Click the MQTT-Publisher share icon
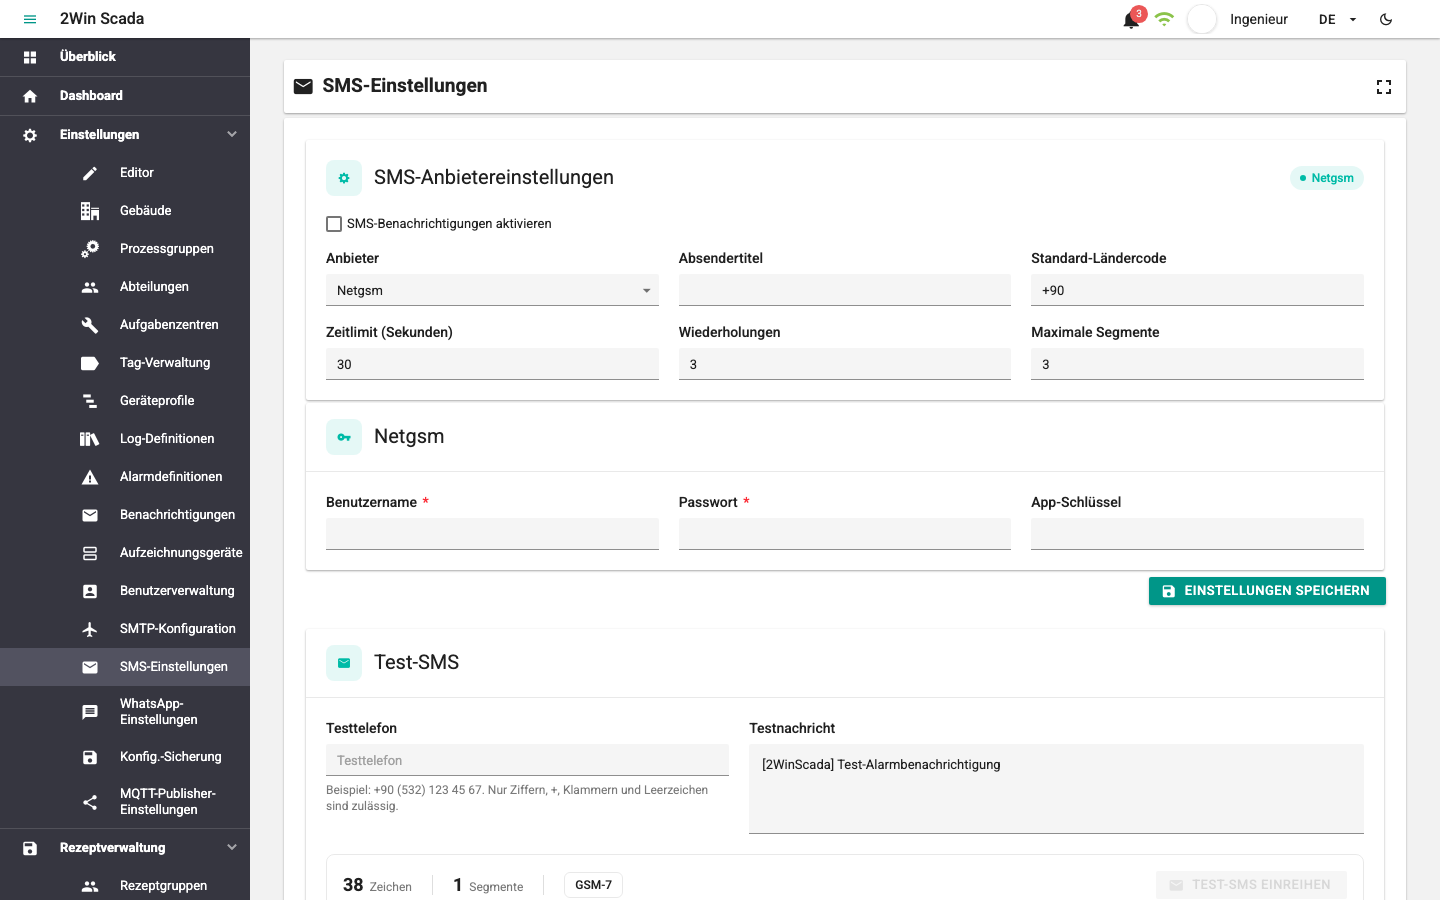This screenshot has width=1440, height=900. click(90, 802)
